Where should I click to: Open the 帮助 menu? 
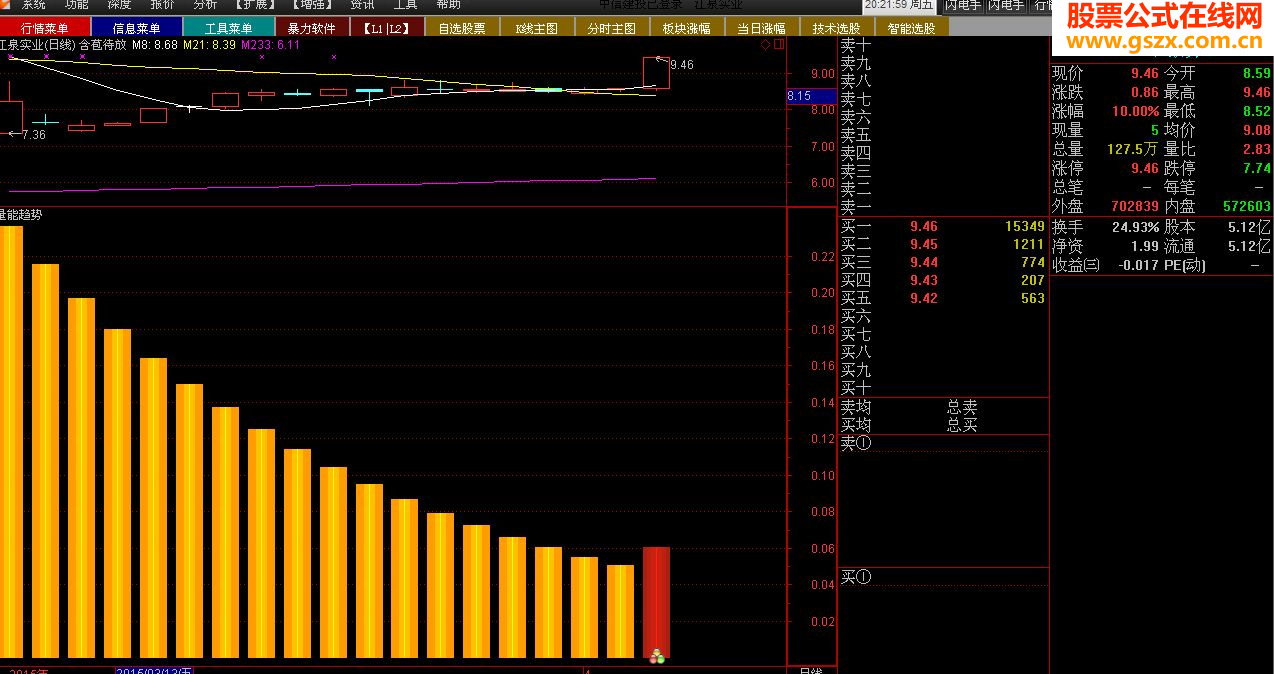[449, 5]
